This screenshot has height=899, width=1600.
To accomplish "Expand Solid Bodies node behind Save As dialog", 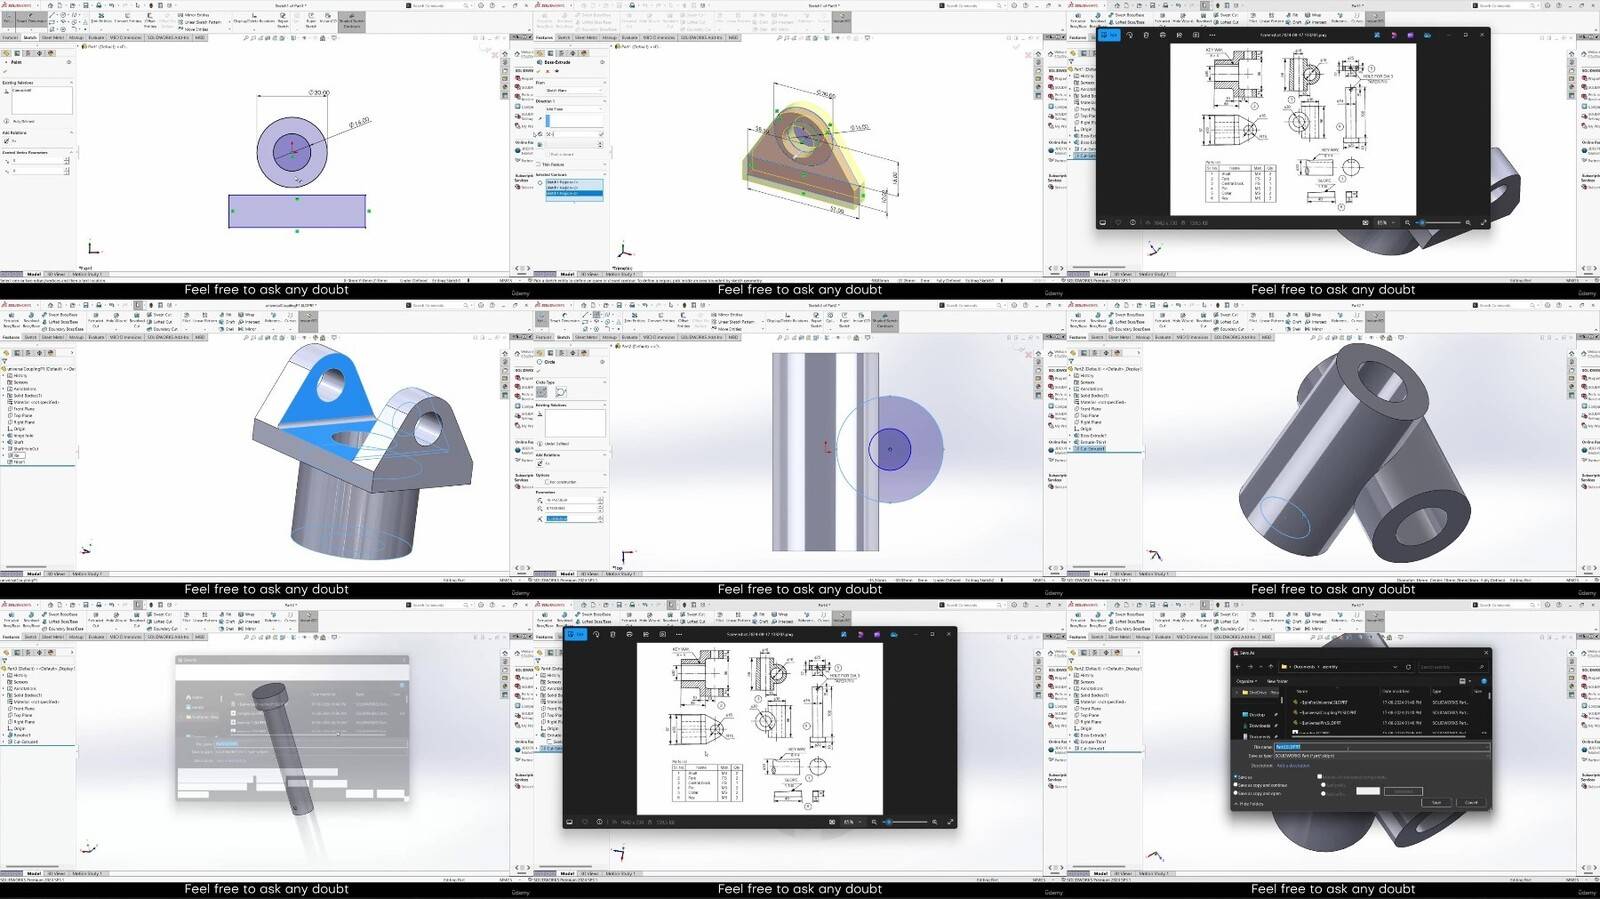I will click(1071, 695).
